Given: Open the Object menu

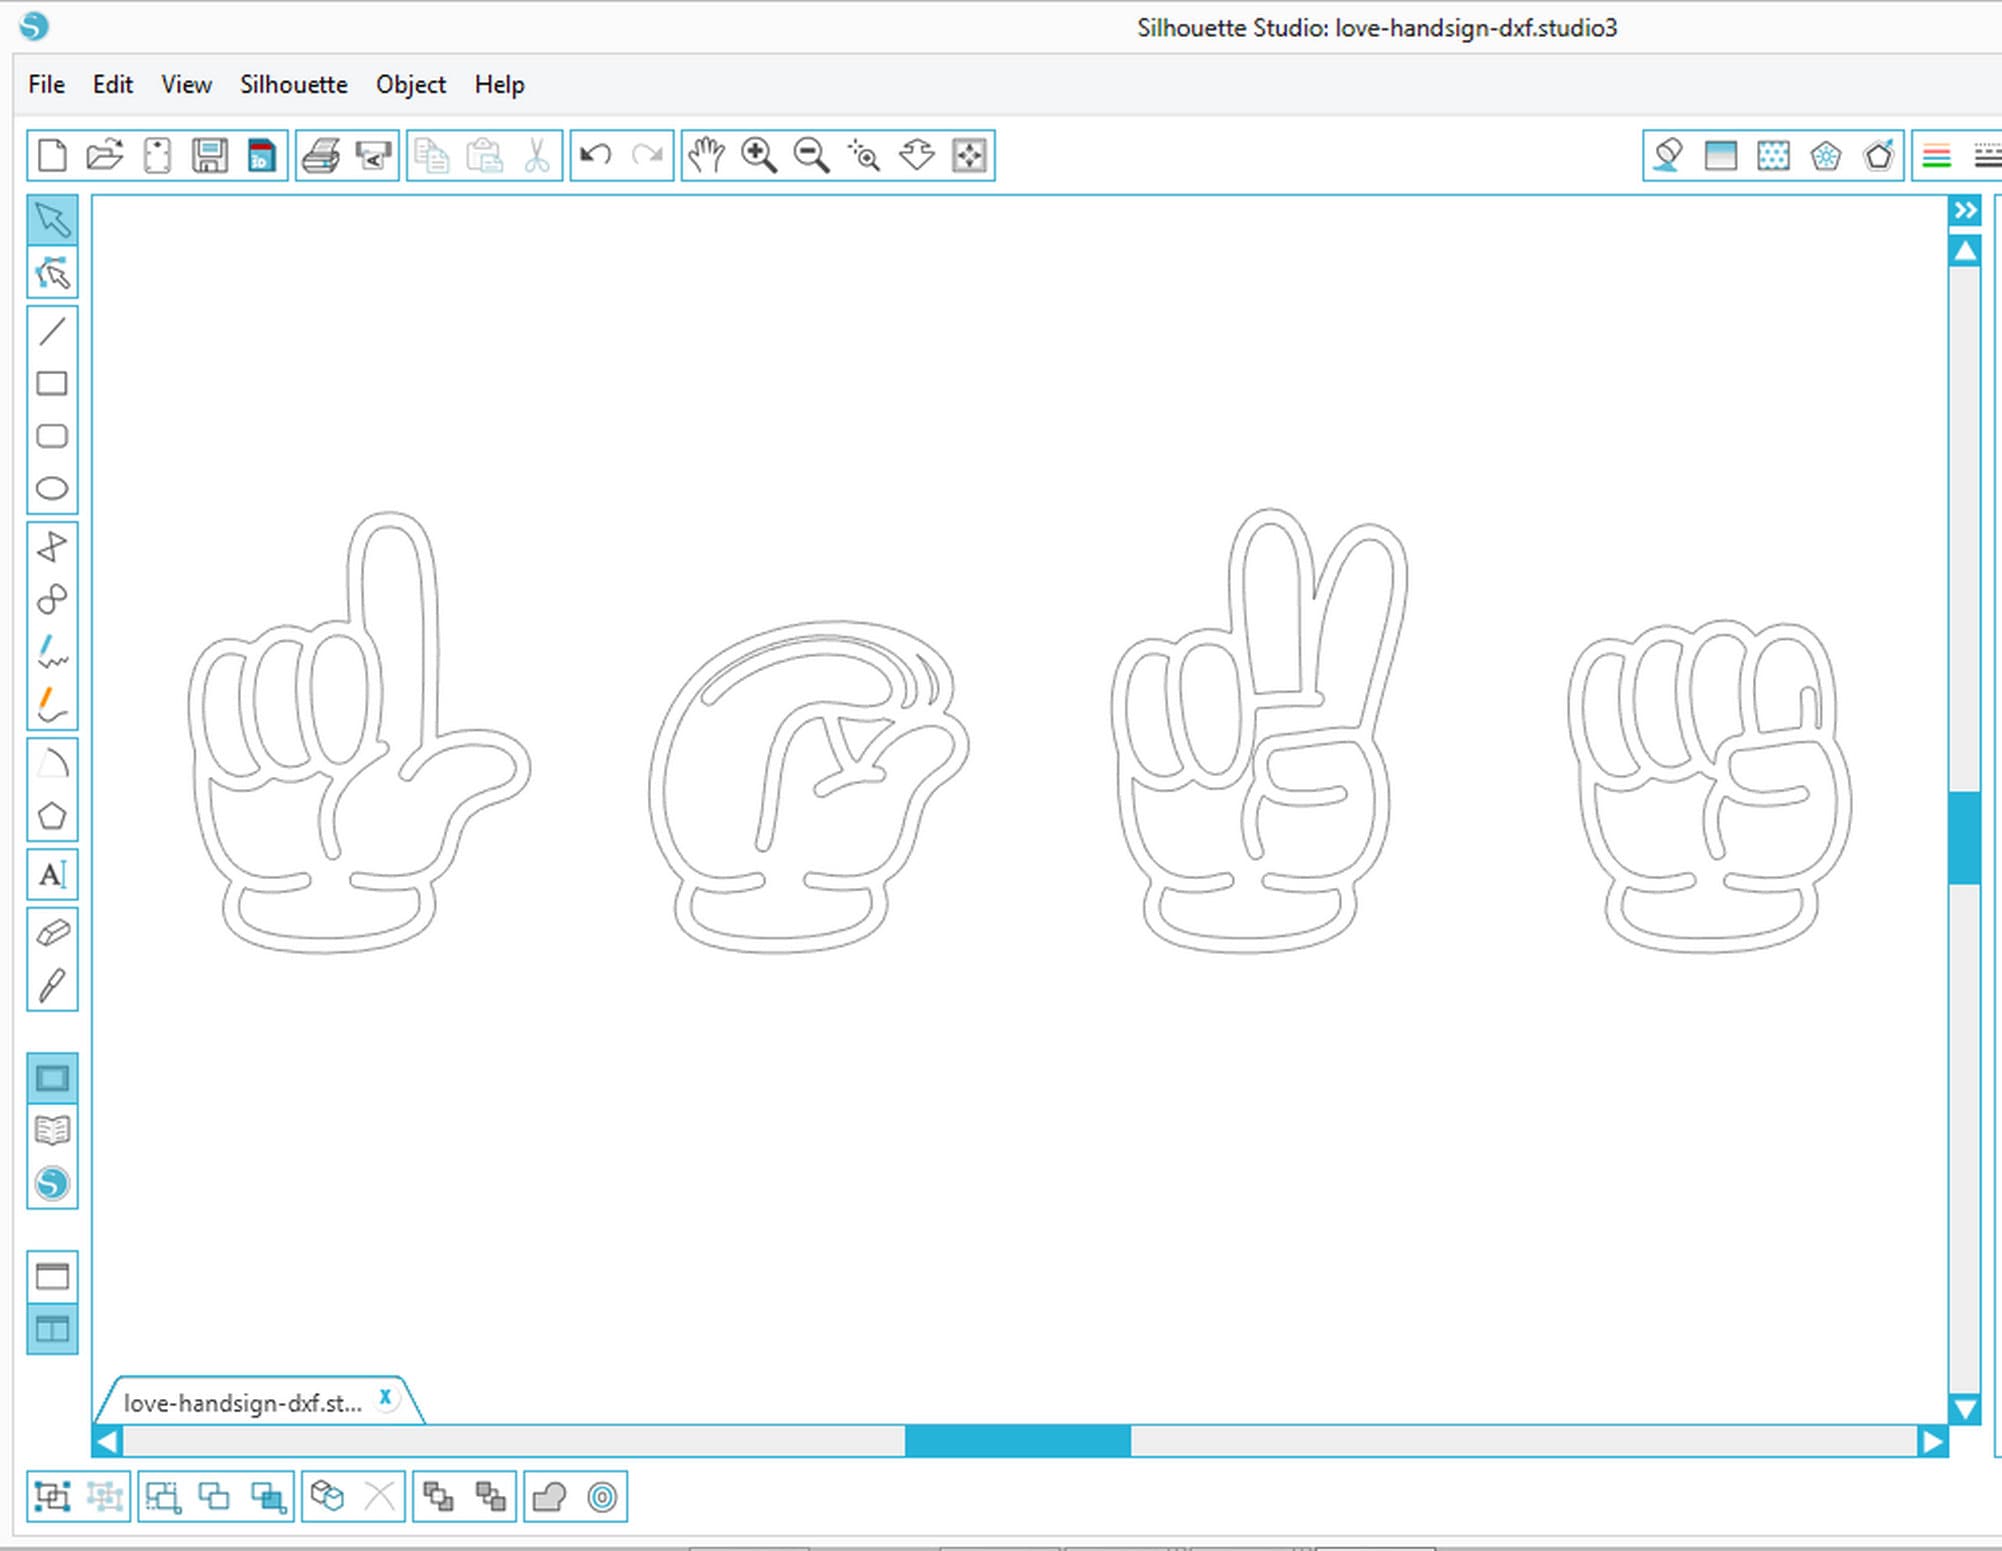Looking at the screenshot, I should point(410,84).
